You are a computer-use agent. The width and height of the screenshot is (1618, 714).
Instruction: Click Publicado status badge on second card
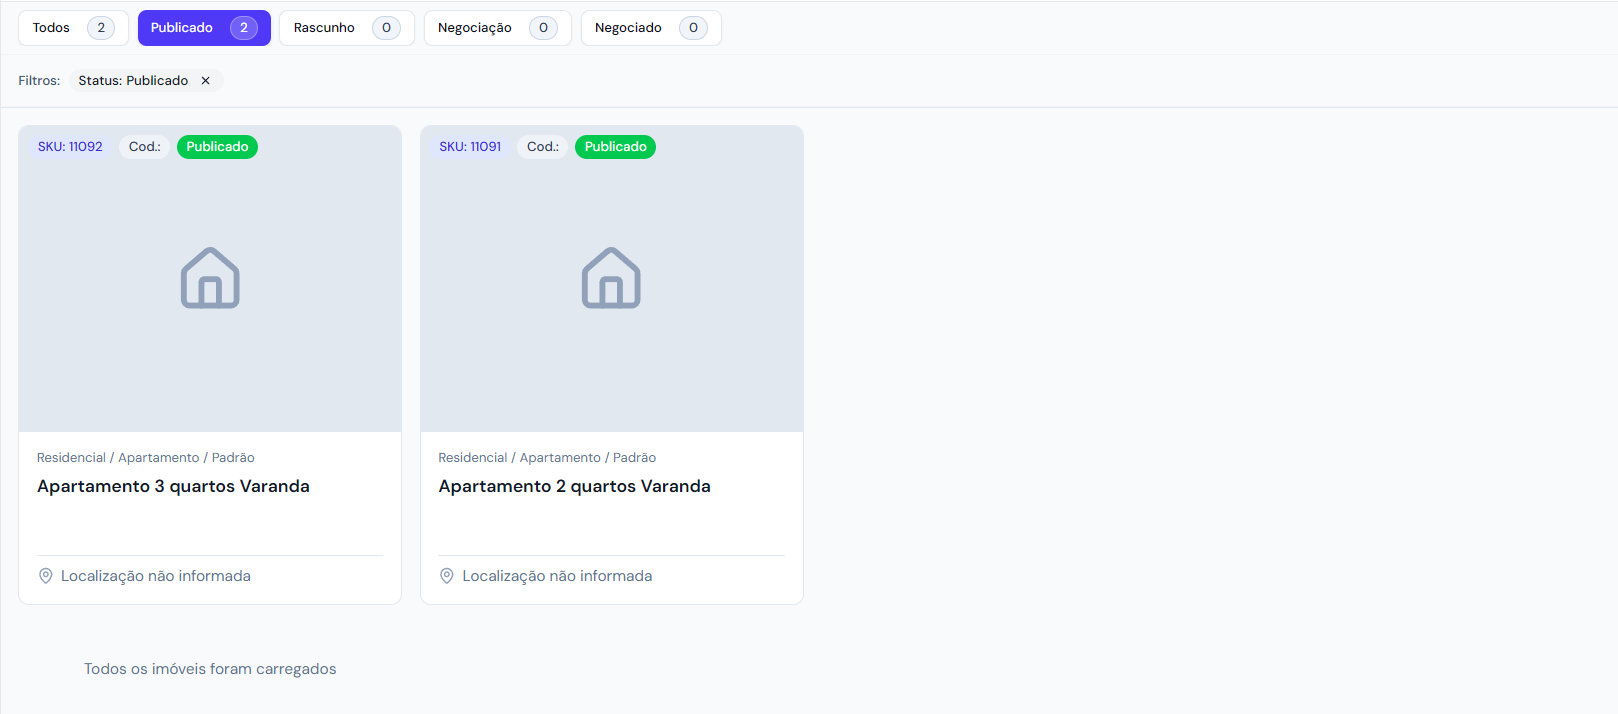tap(615, 147)
